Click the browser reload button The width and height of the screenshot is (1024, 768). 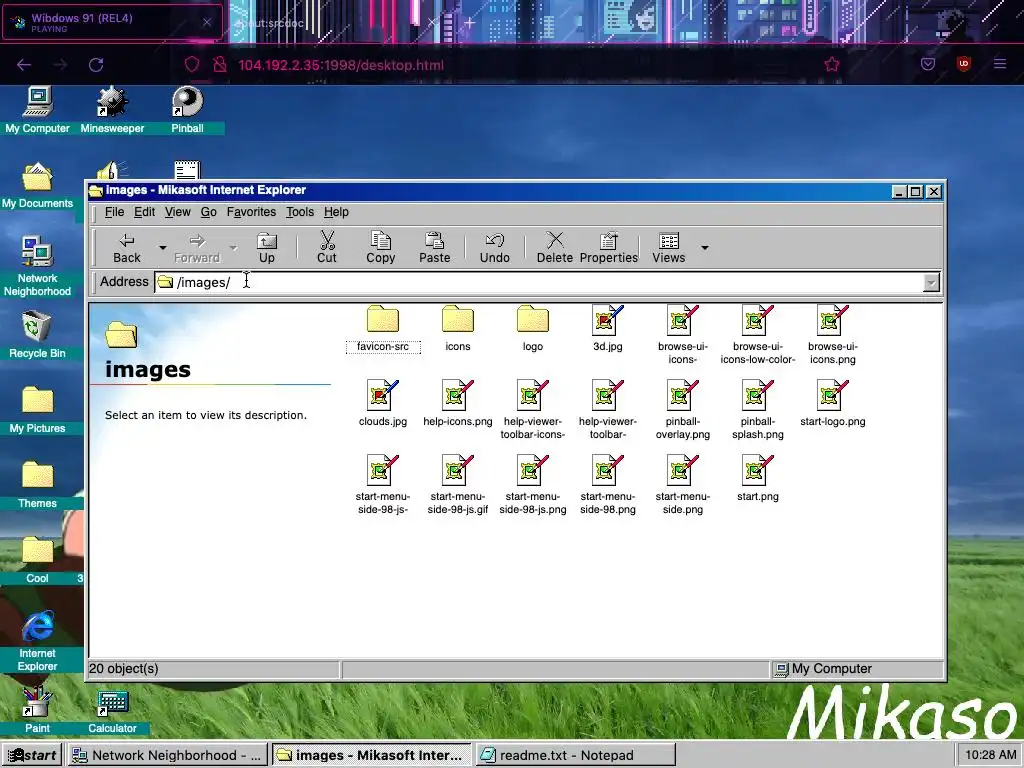pos(96,65)
